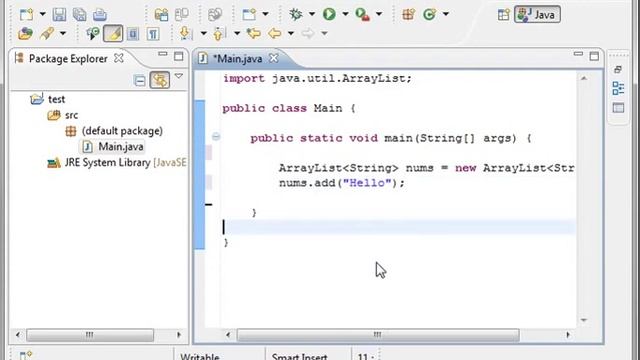Open the Outline view icon in right trim
The width and height of the screenshot is (640, 360).
[x=618, y=88]
